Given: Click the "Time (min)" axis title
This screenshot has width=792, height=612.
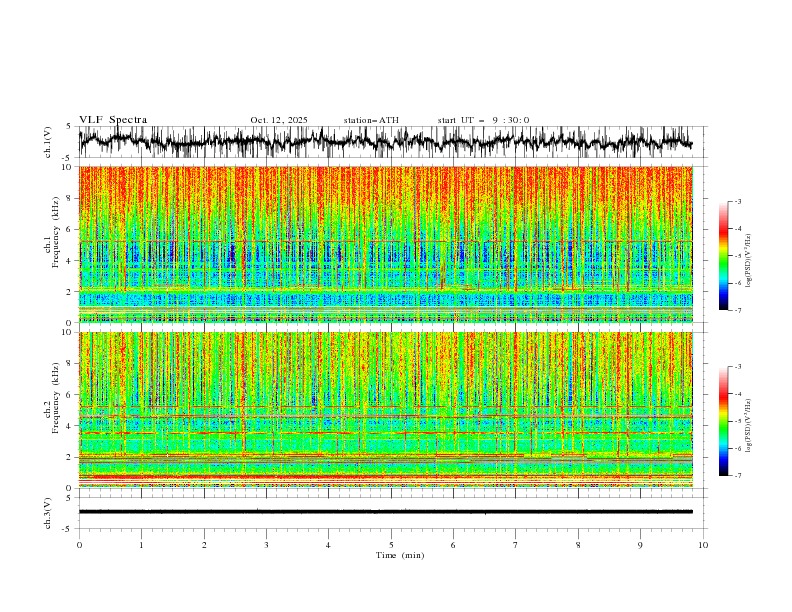Looking at the screenshot, I should coord(400,555).
